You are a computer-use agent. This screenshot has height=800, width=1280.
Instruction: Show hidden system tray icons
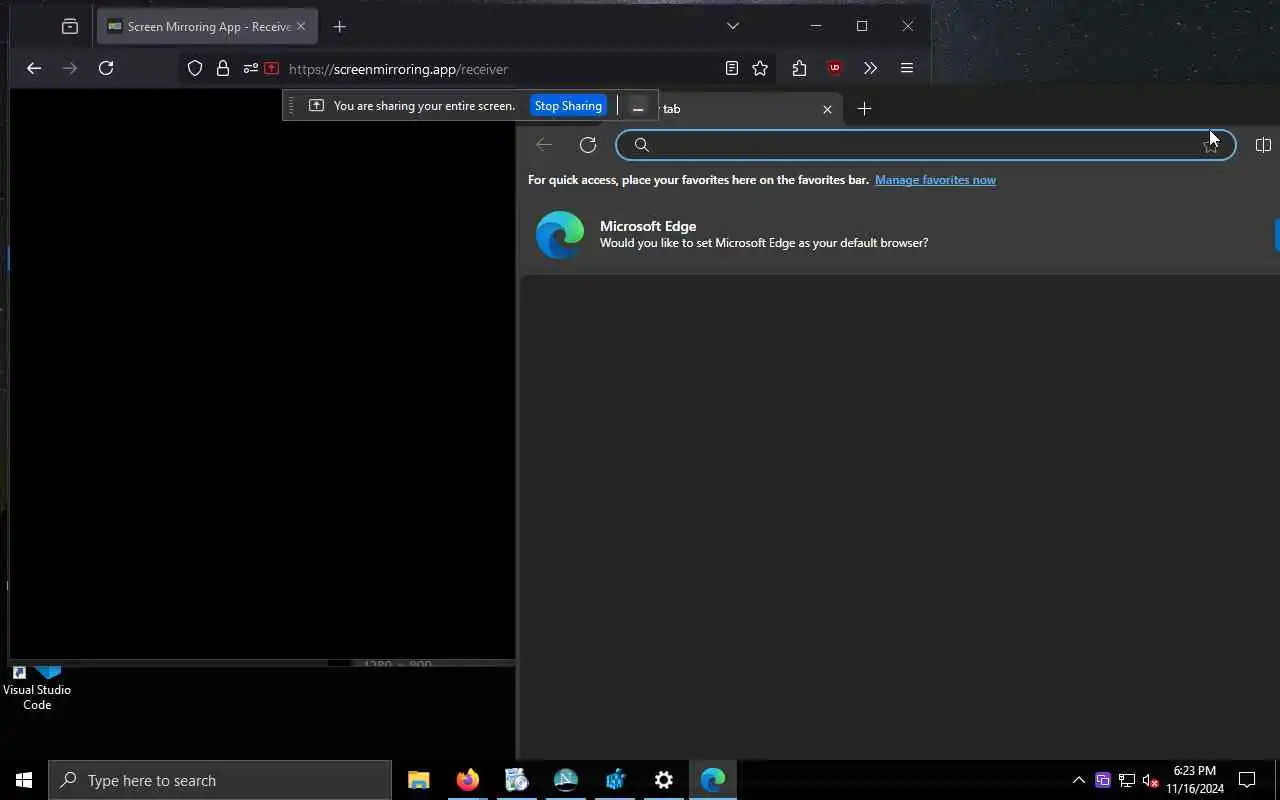point(1079,780)
